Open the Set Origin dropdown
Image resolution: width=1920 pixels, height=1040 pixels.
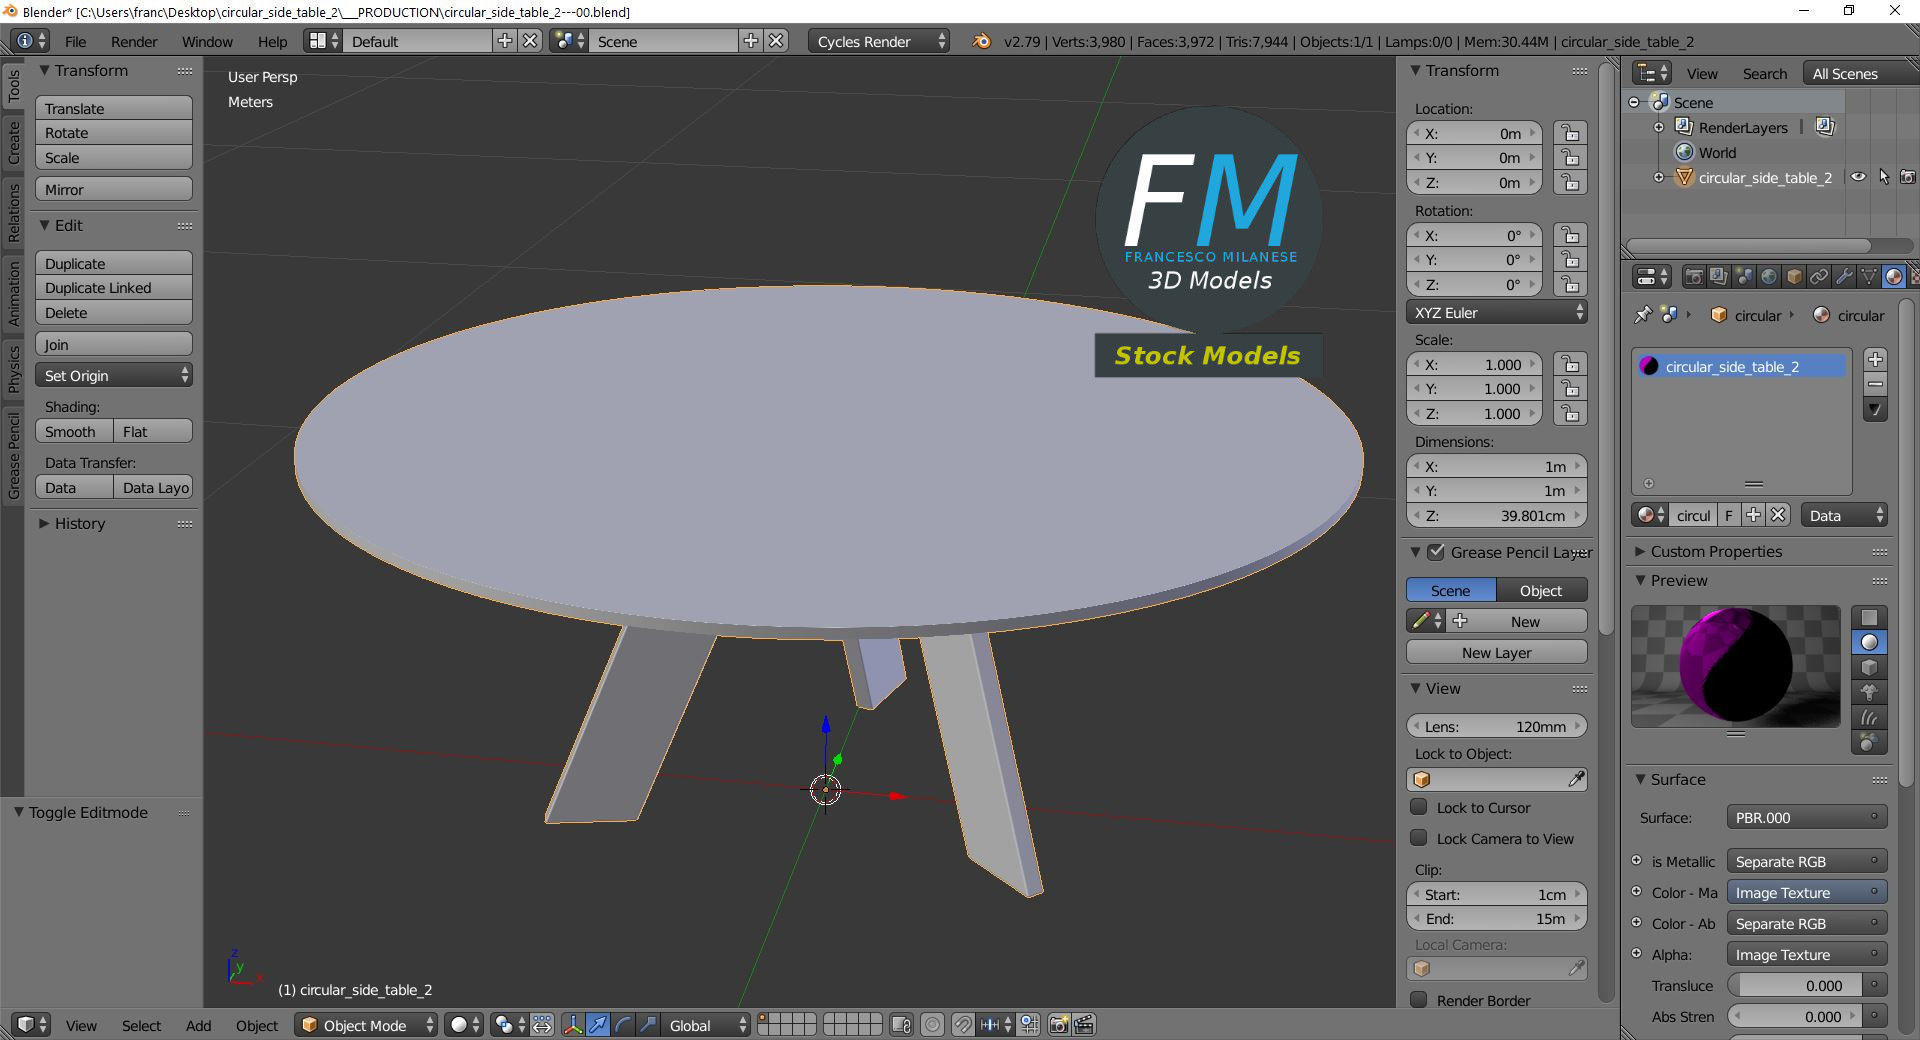pyautogui.click(x=114, y=375)
